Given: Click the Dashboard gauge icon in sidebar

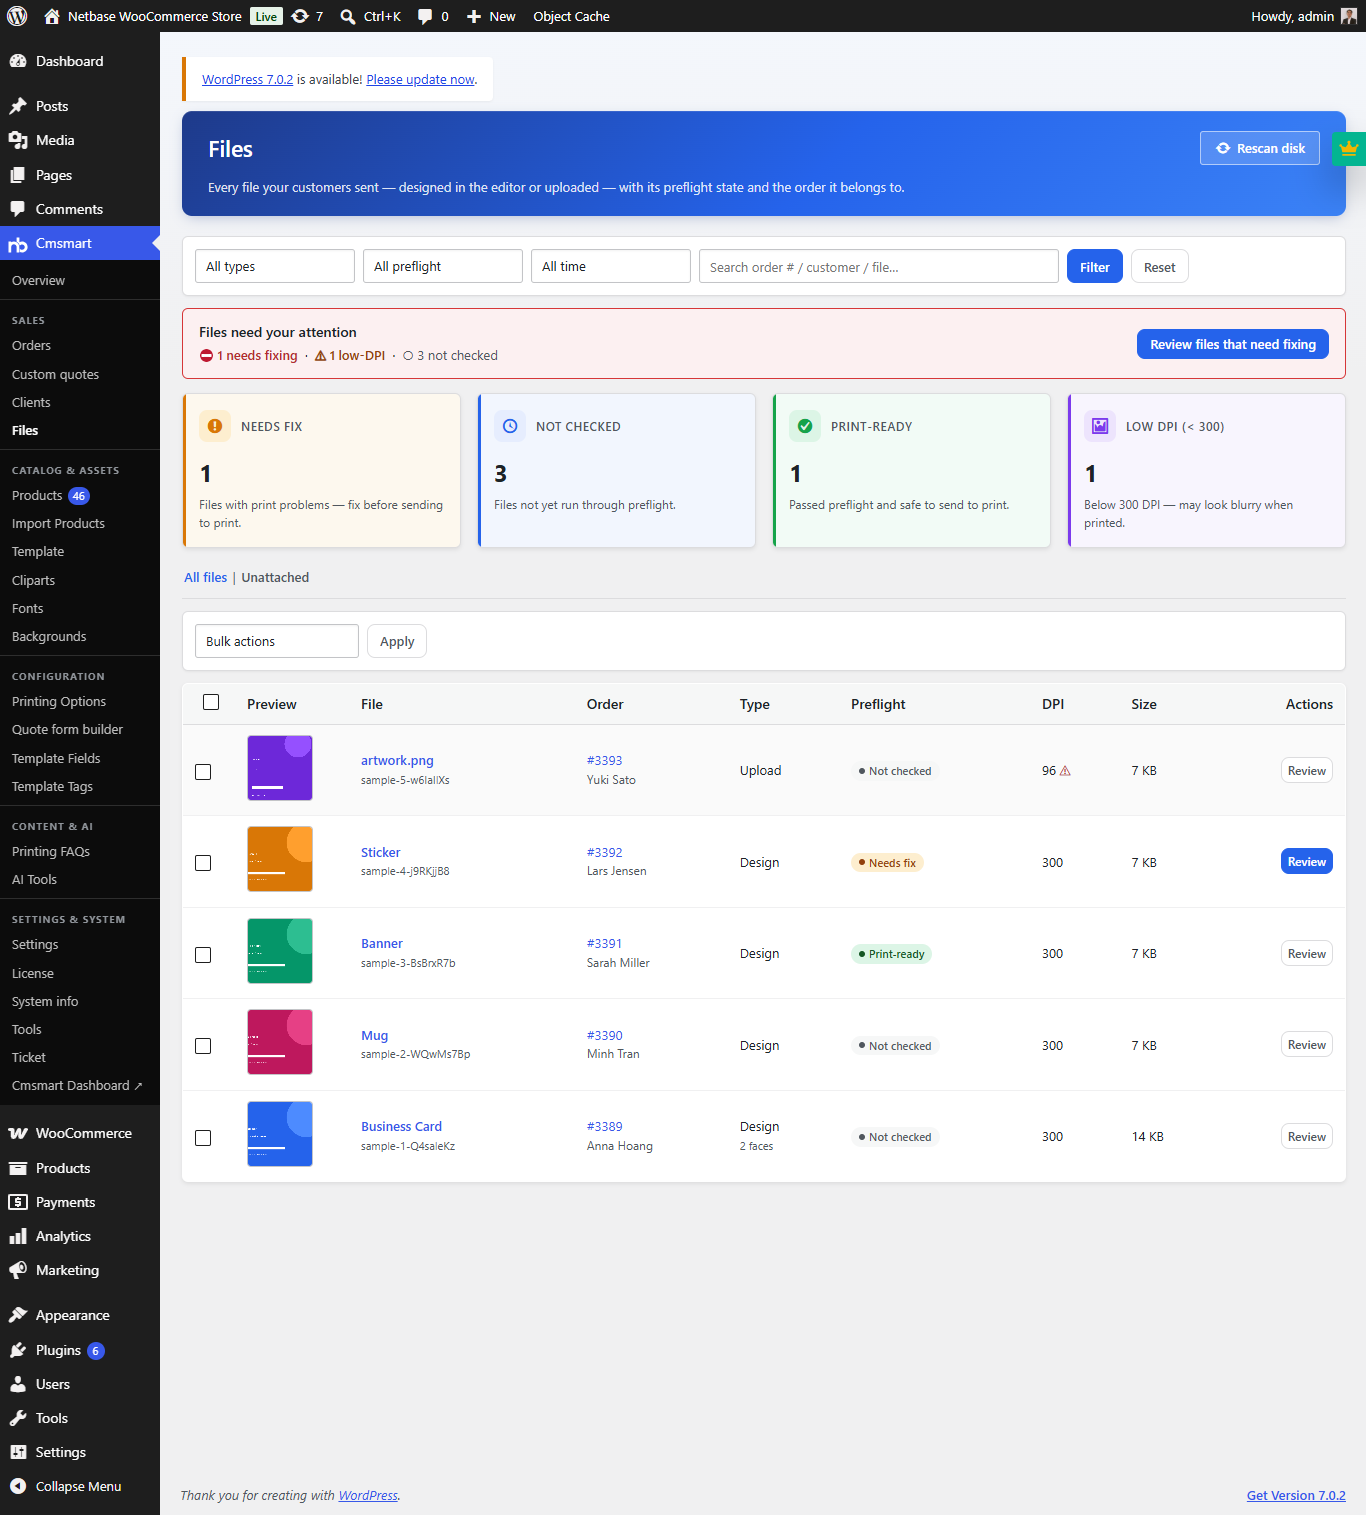Looking at the screenshot, I should click(x=18, y=61).
